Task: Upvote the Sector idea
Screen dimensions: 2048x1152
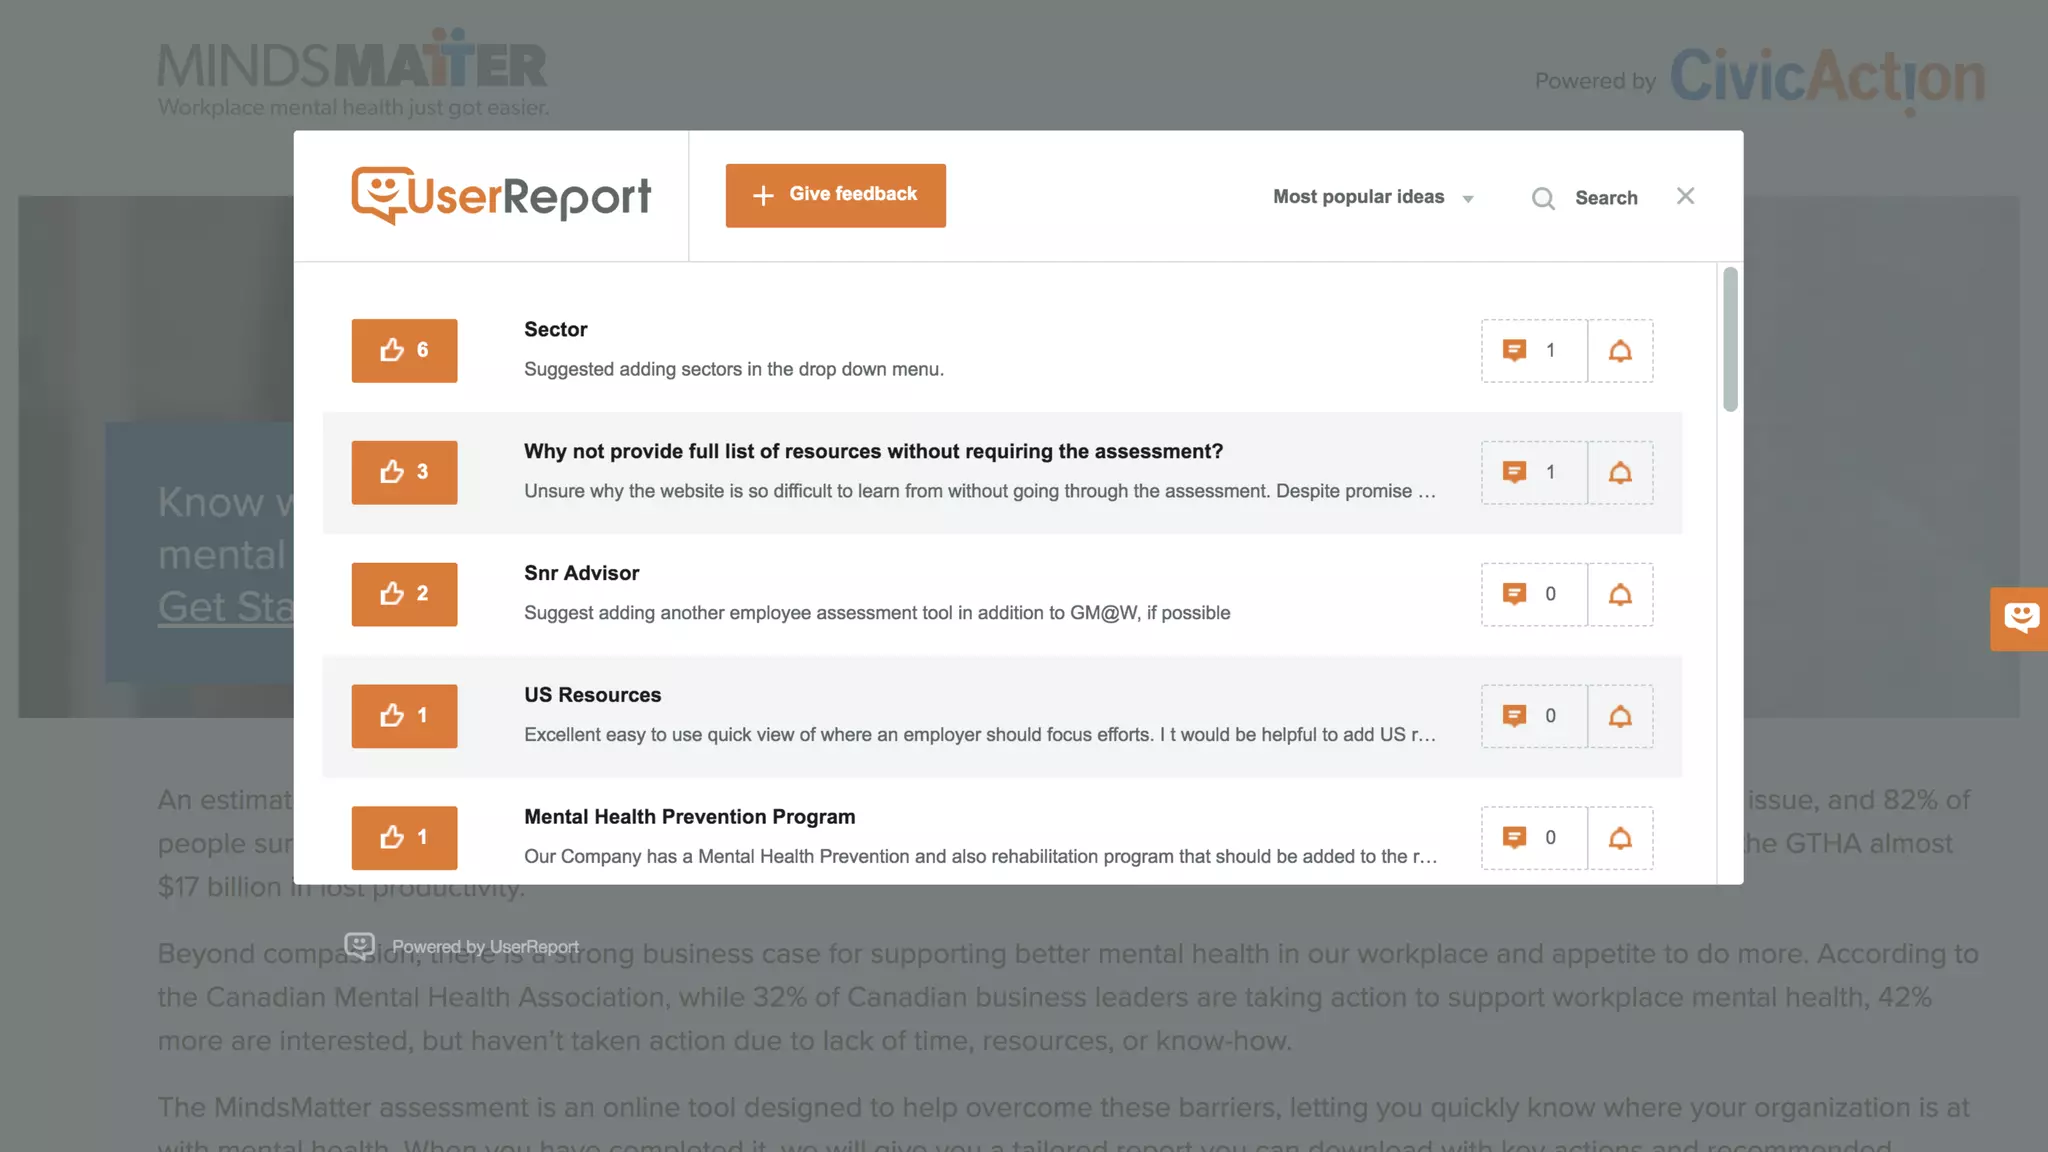Action: [x=404, y=350]
